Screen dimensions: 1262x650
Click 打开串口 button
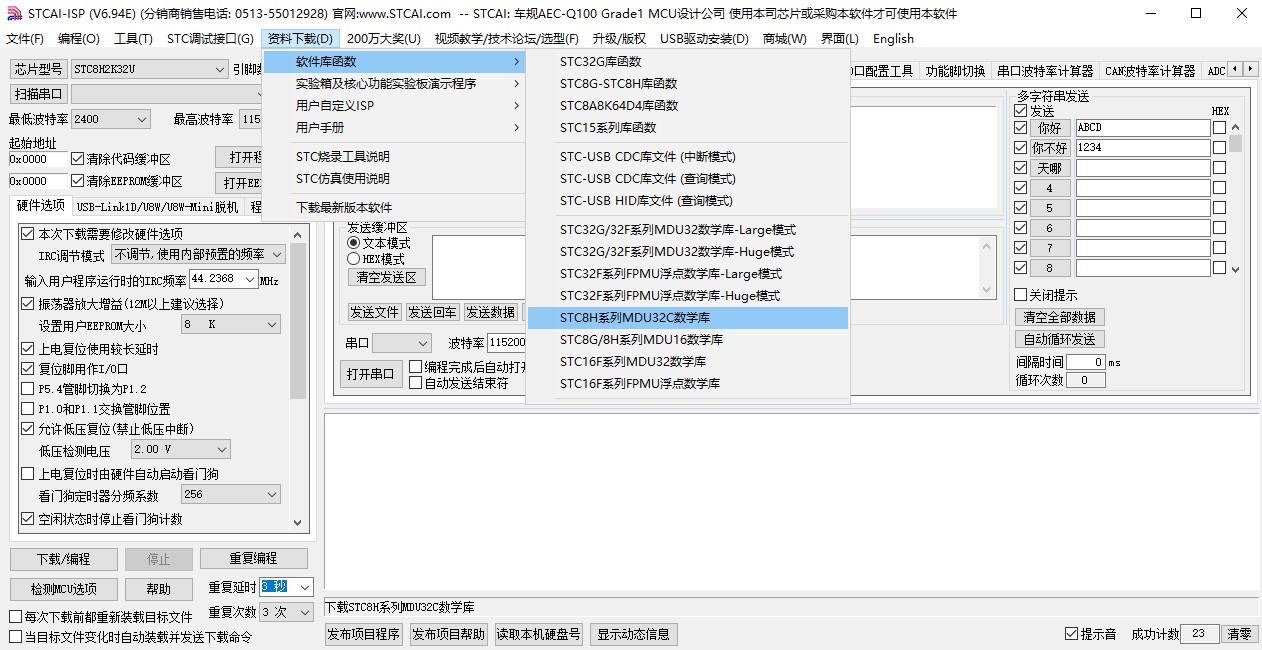370,374
